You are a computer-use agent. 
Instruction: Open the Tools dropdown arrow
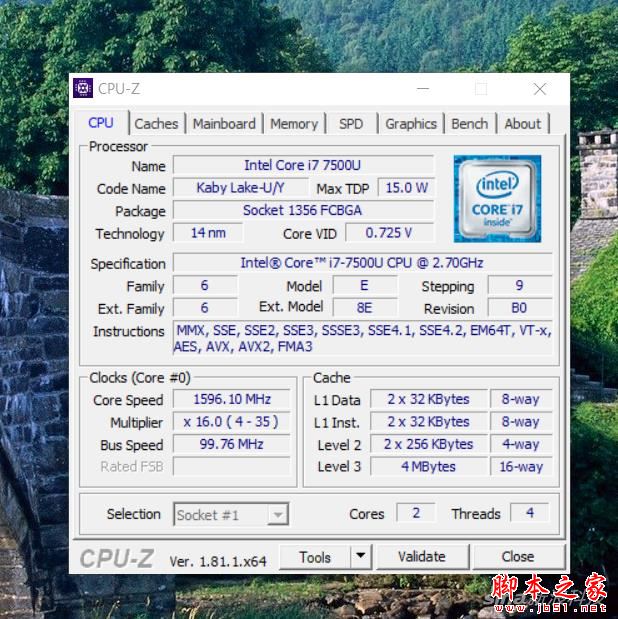[360, 557]
